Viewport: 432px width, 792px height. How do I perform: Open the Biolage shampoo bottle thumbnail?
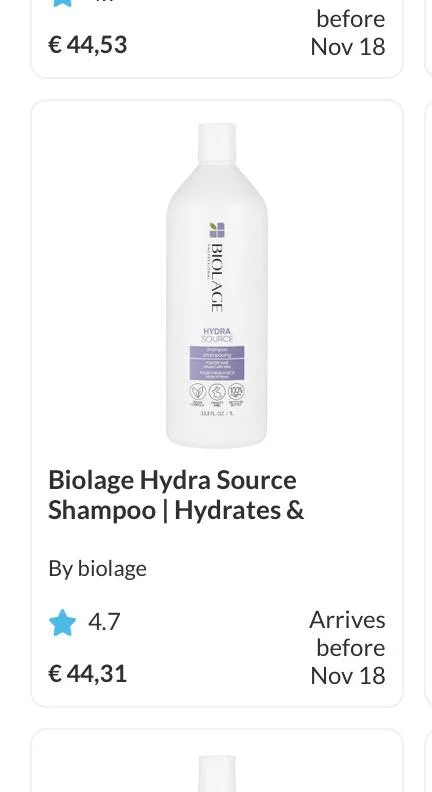217,285
